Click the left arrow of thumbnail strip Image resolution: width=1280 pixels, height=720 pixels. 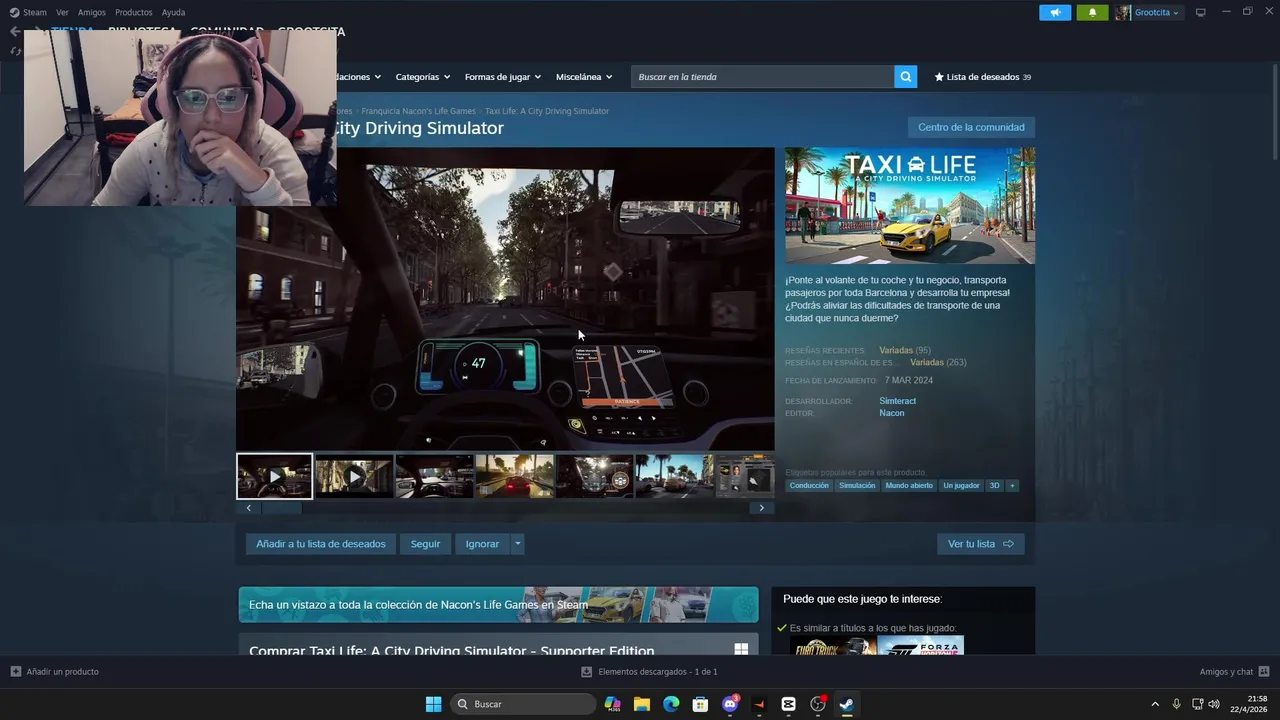click(x=249, y=508)
